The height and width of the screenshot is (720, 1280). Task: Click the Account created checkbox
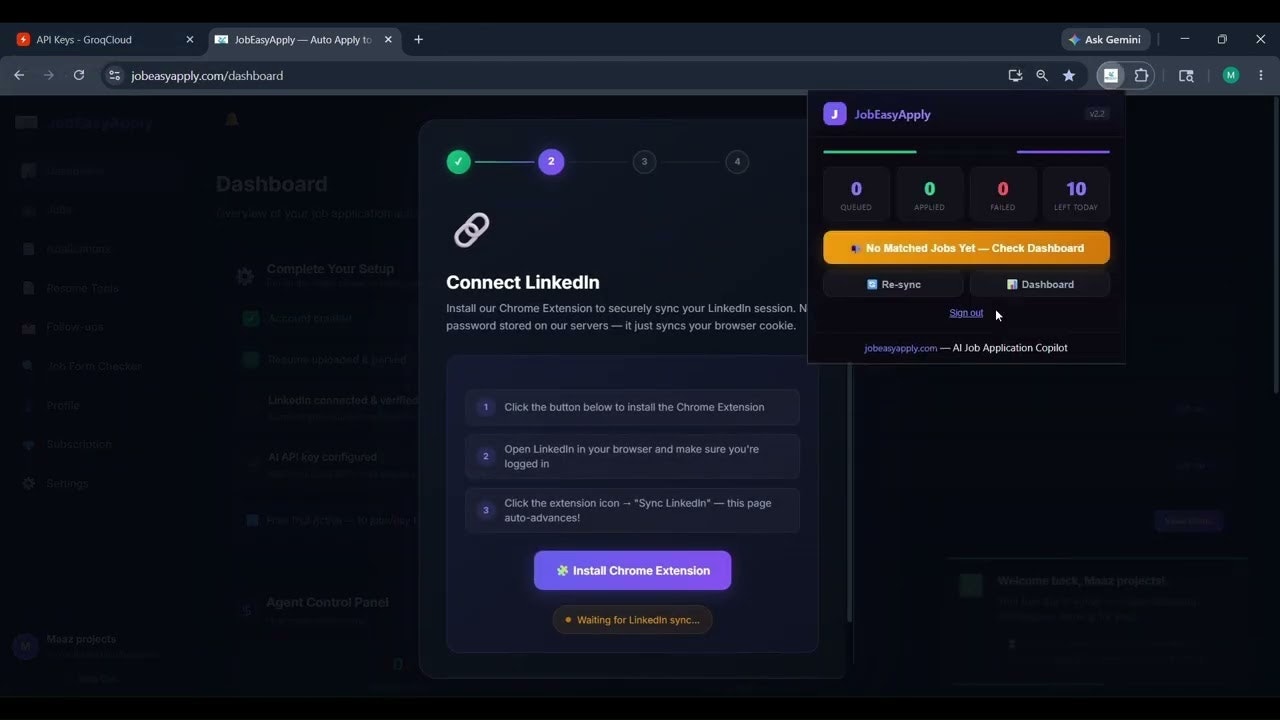pos(251,318)
